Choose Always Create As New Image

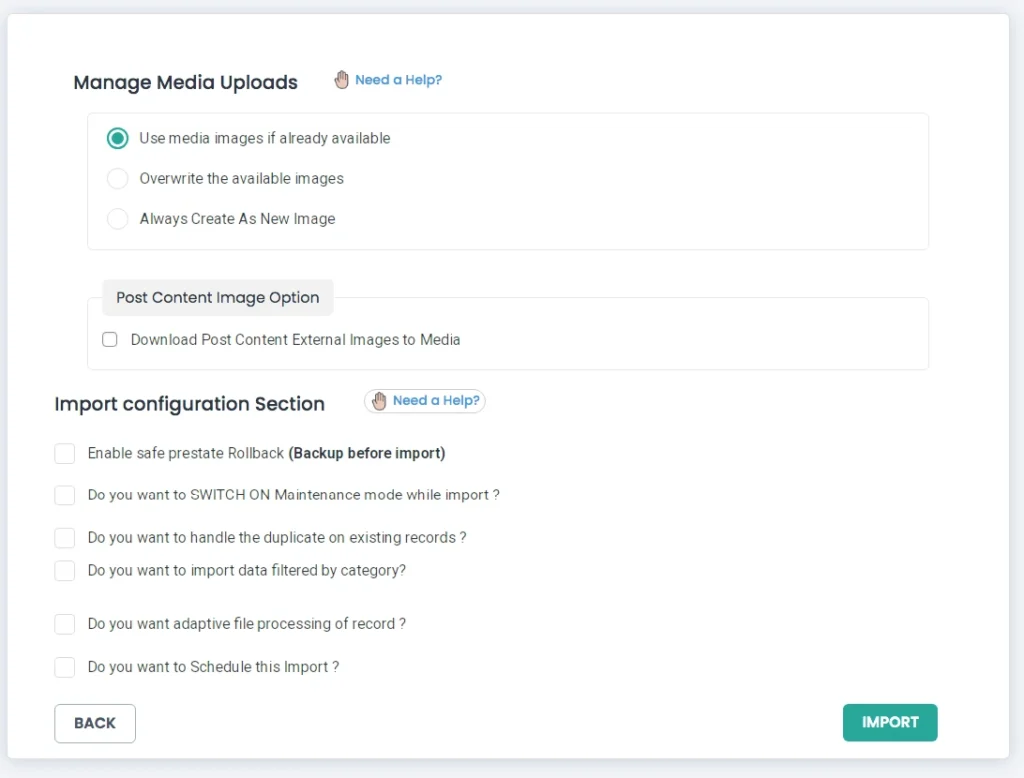point(118,219)
